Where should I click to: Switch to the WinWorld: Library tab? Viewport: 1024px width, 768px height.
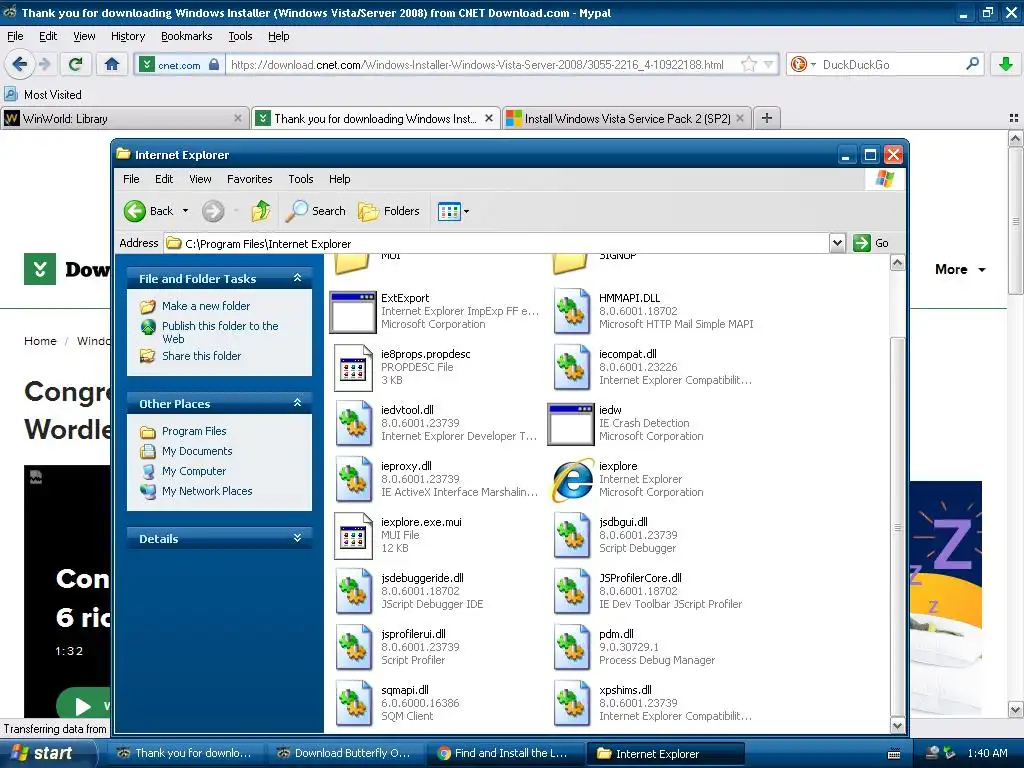point(125,119)
